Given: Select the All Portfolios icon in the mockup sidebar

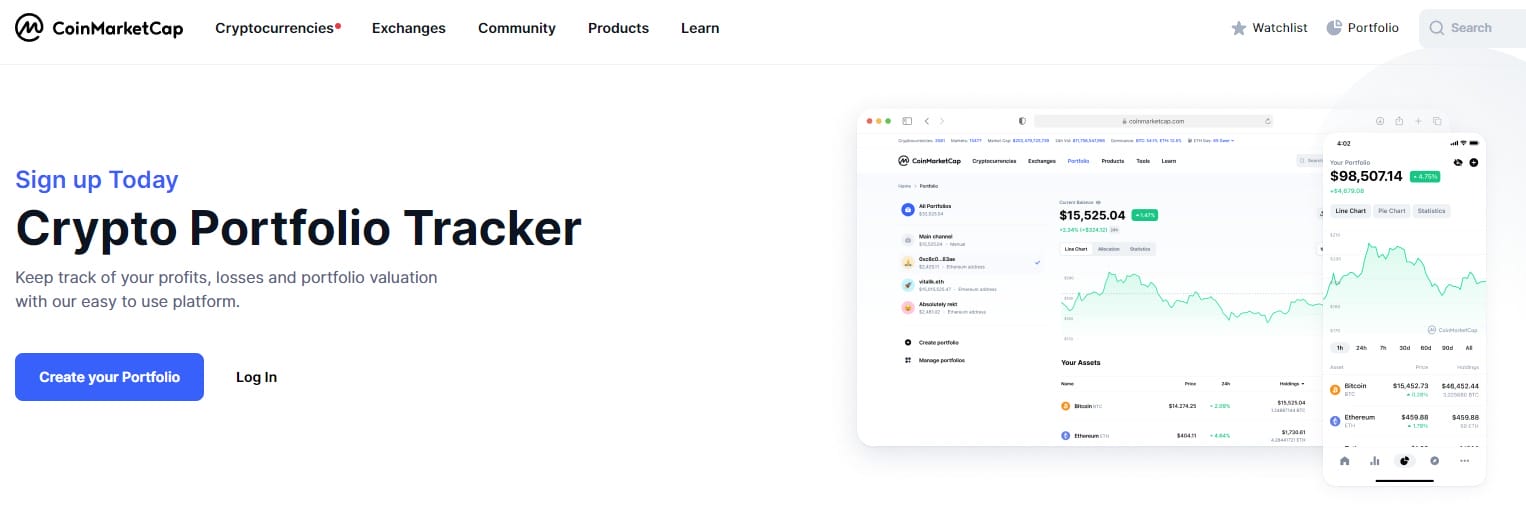Looking at the screenshot, I should point(908,210).
